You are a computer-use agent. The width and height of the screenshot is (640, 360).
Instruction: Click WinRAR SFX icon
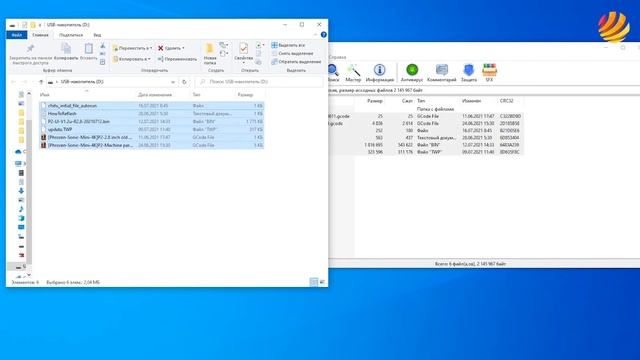pos(489,73)
